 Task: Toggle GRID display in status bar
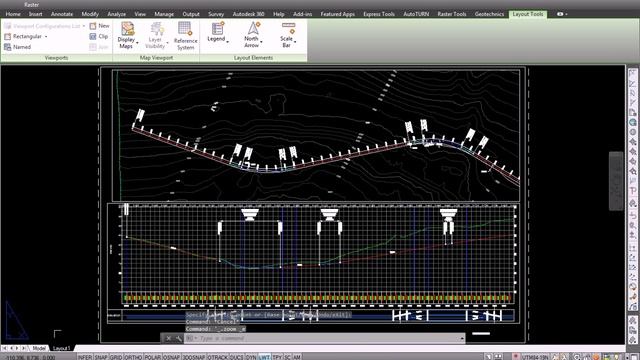click(x=116, y=357)
